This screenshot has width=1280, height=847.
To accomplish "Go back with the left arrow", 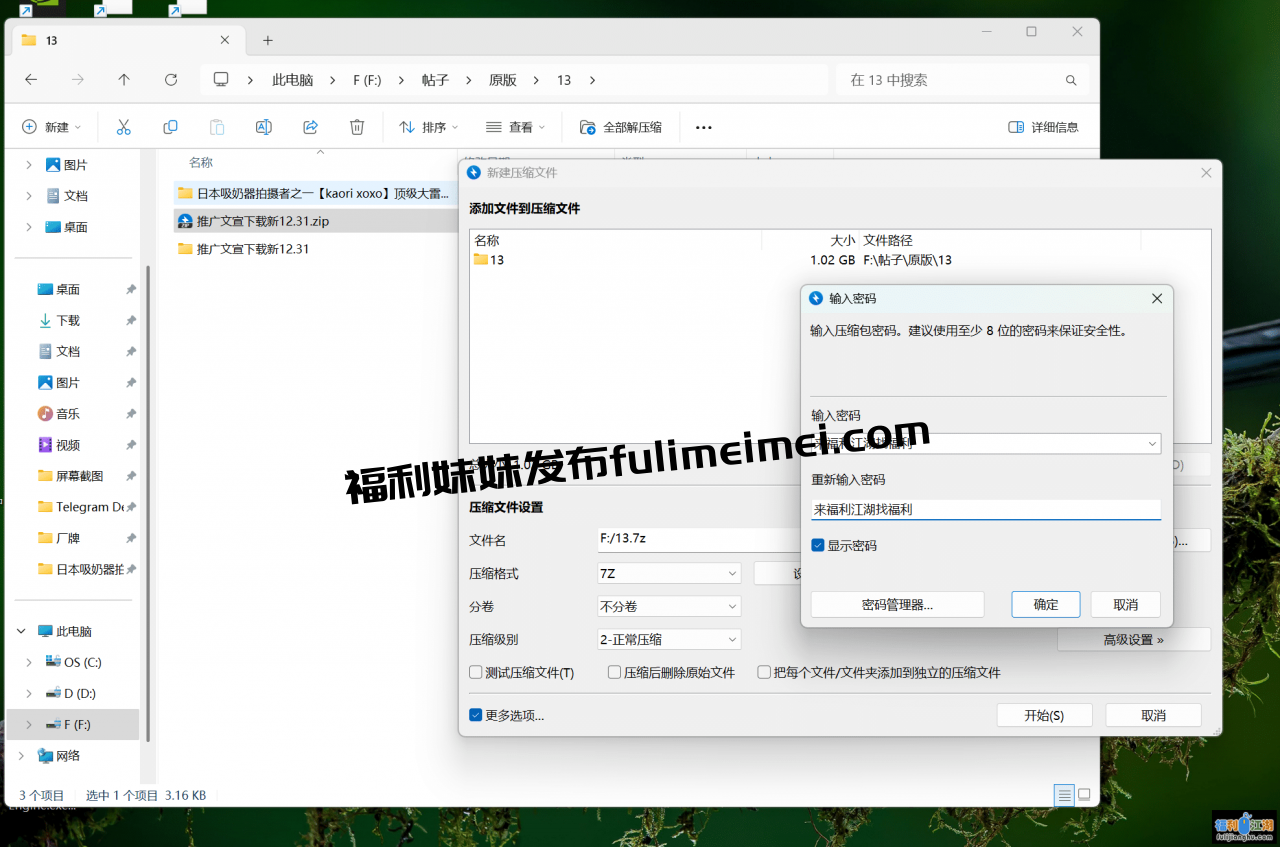I will tap(31, 80).
